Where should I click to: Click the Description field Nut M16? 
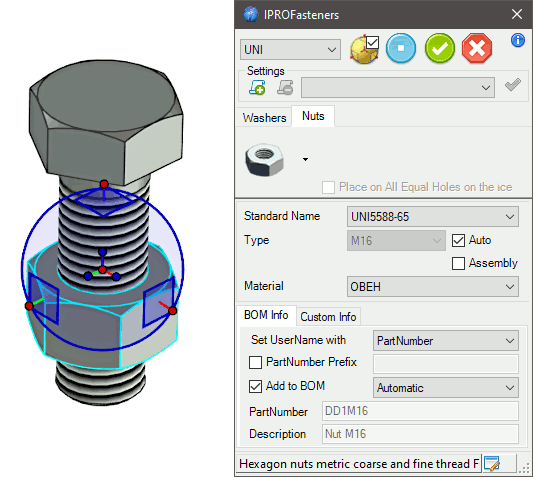pos(420,434)
